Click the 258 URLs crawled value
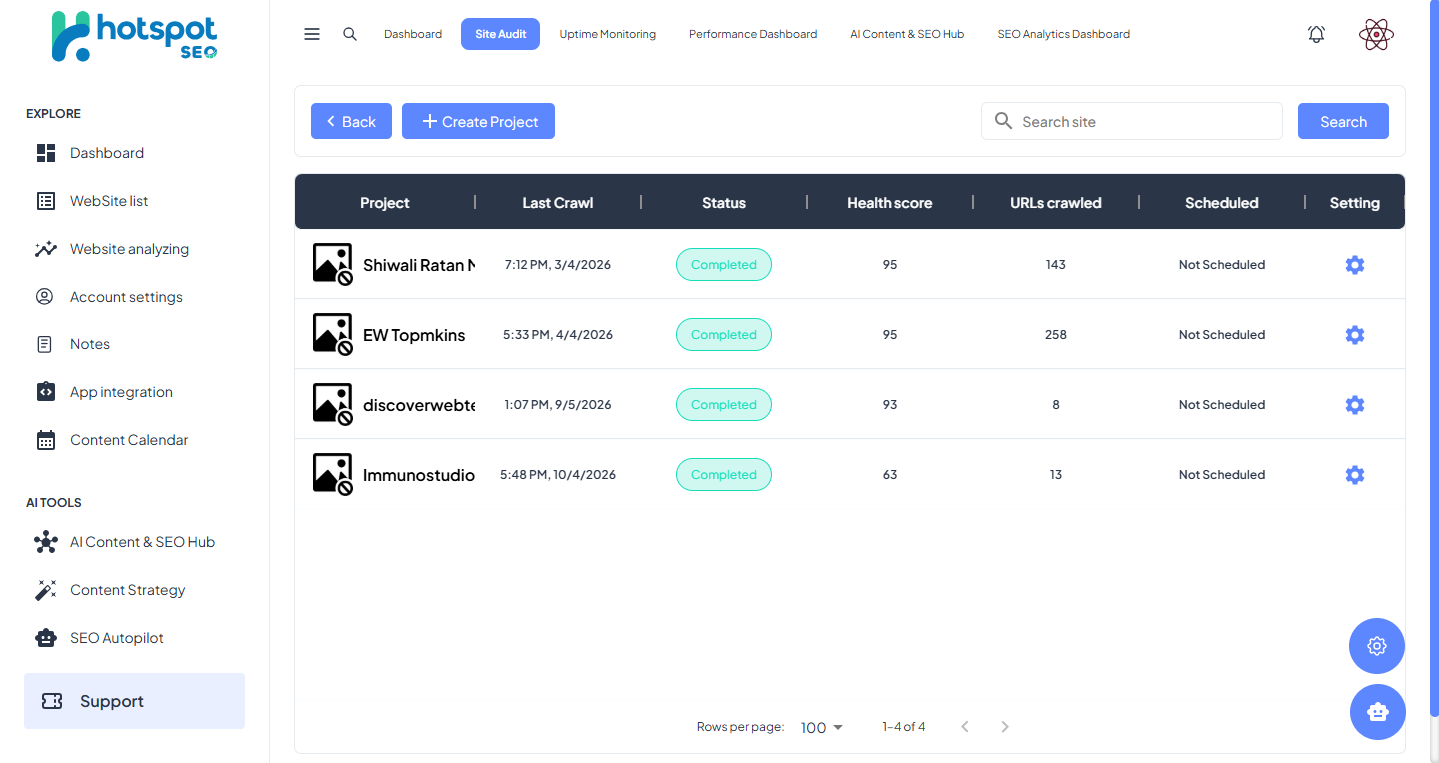1439x763 pixels. [1056, 335]
